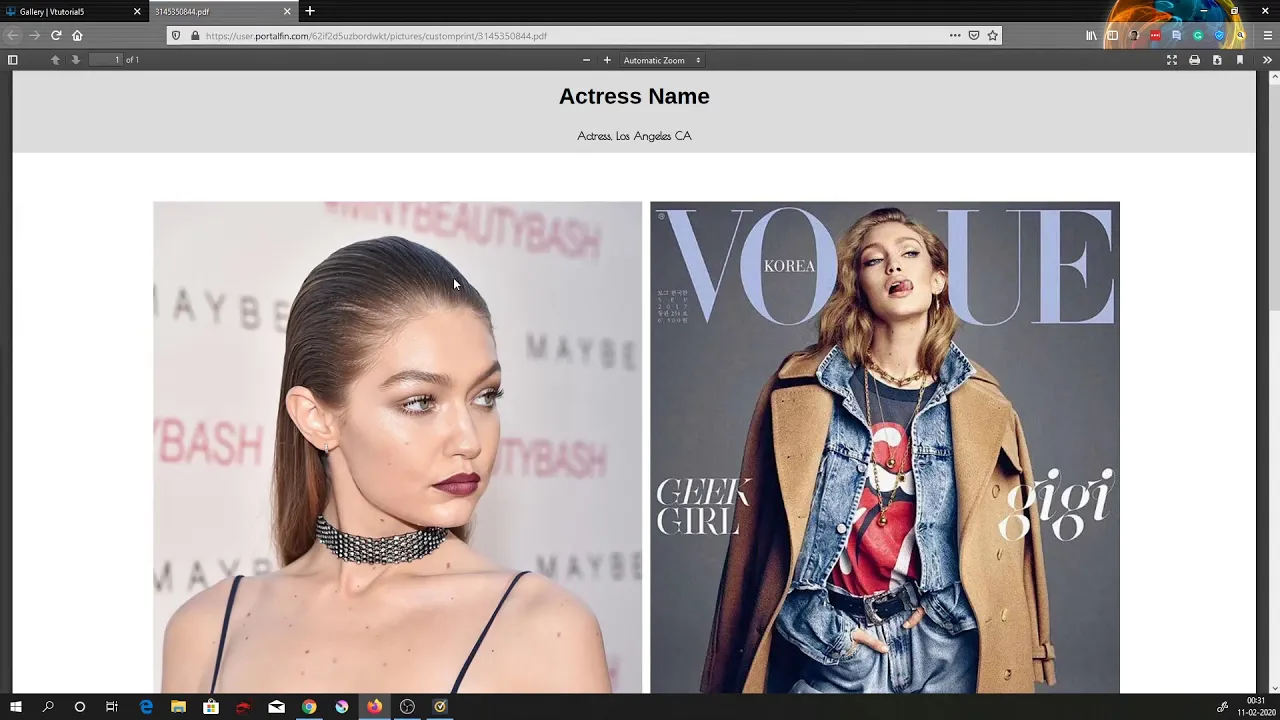Toggle Firefox sidebars button
The height and width of the screenshot is (720, 1280).
pos(1112,35)
